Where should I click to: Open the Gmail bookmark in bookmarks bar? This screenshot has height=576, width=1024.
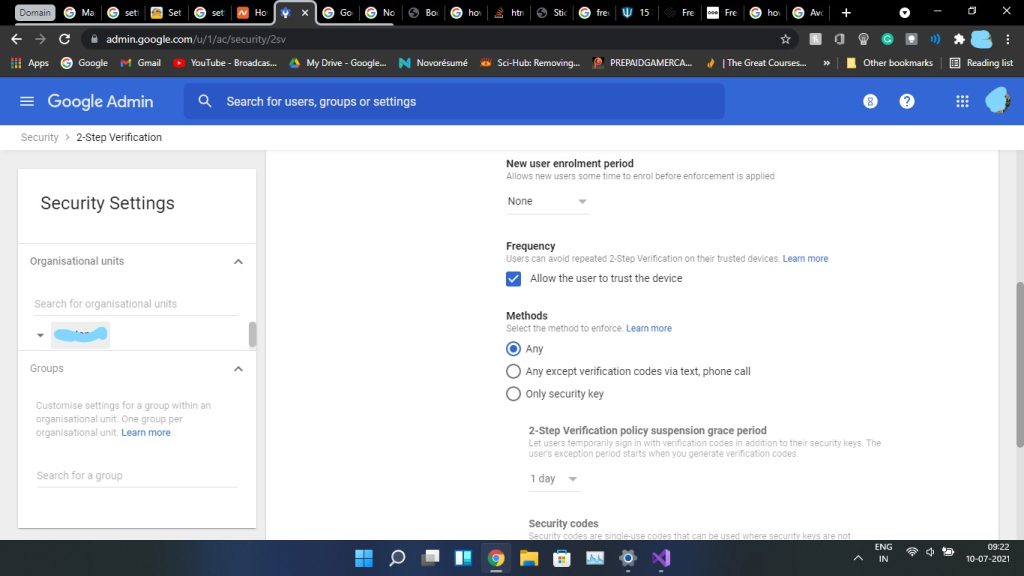pyautogui.click(x=140, y=62)
